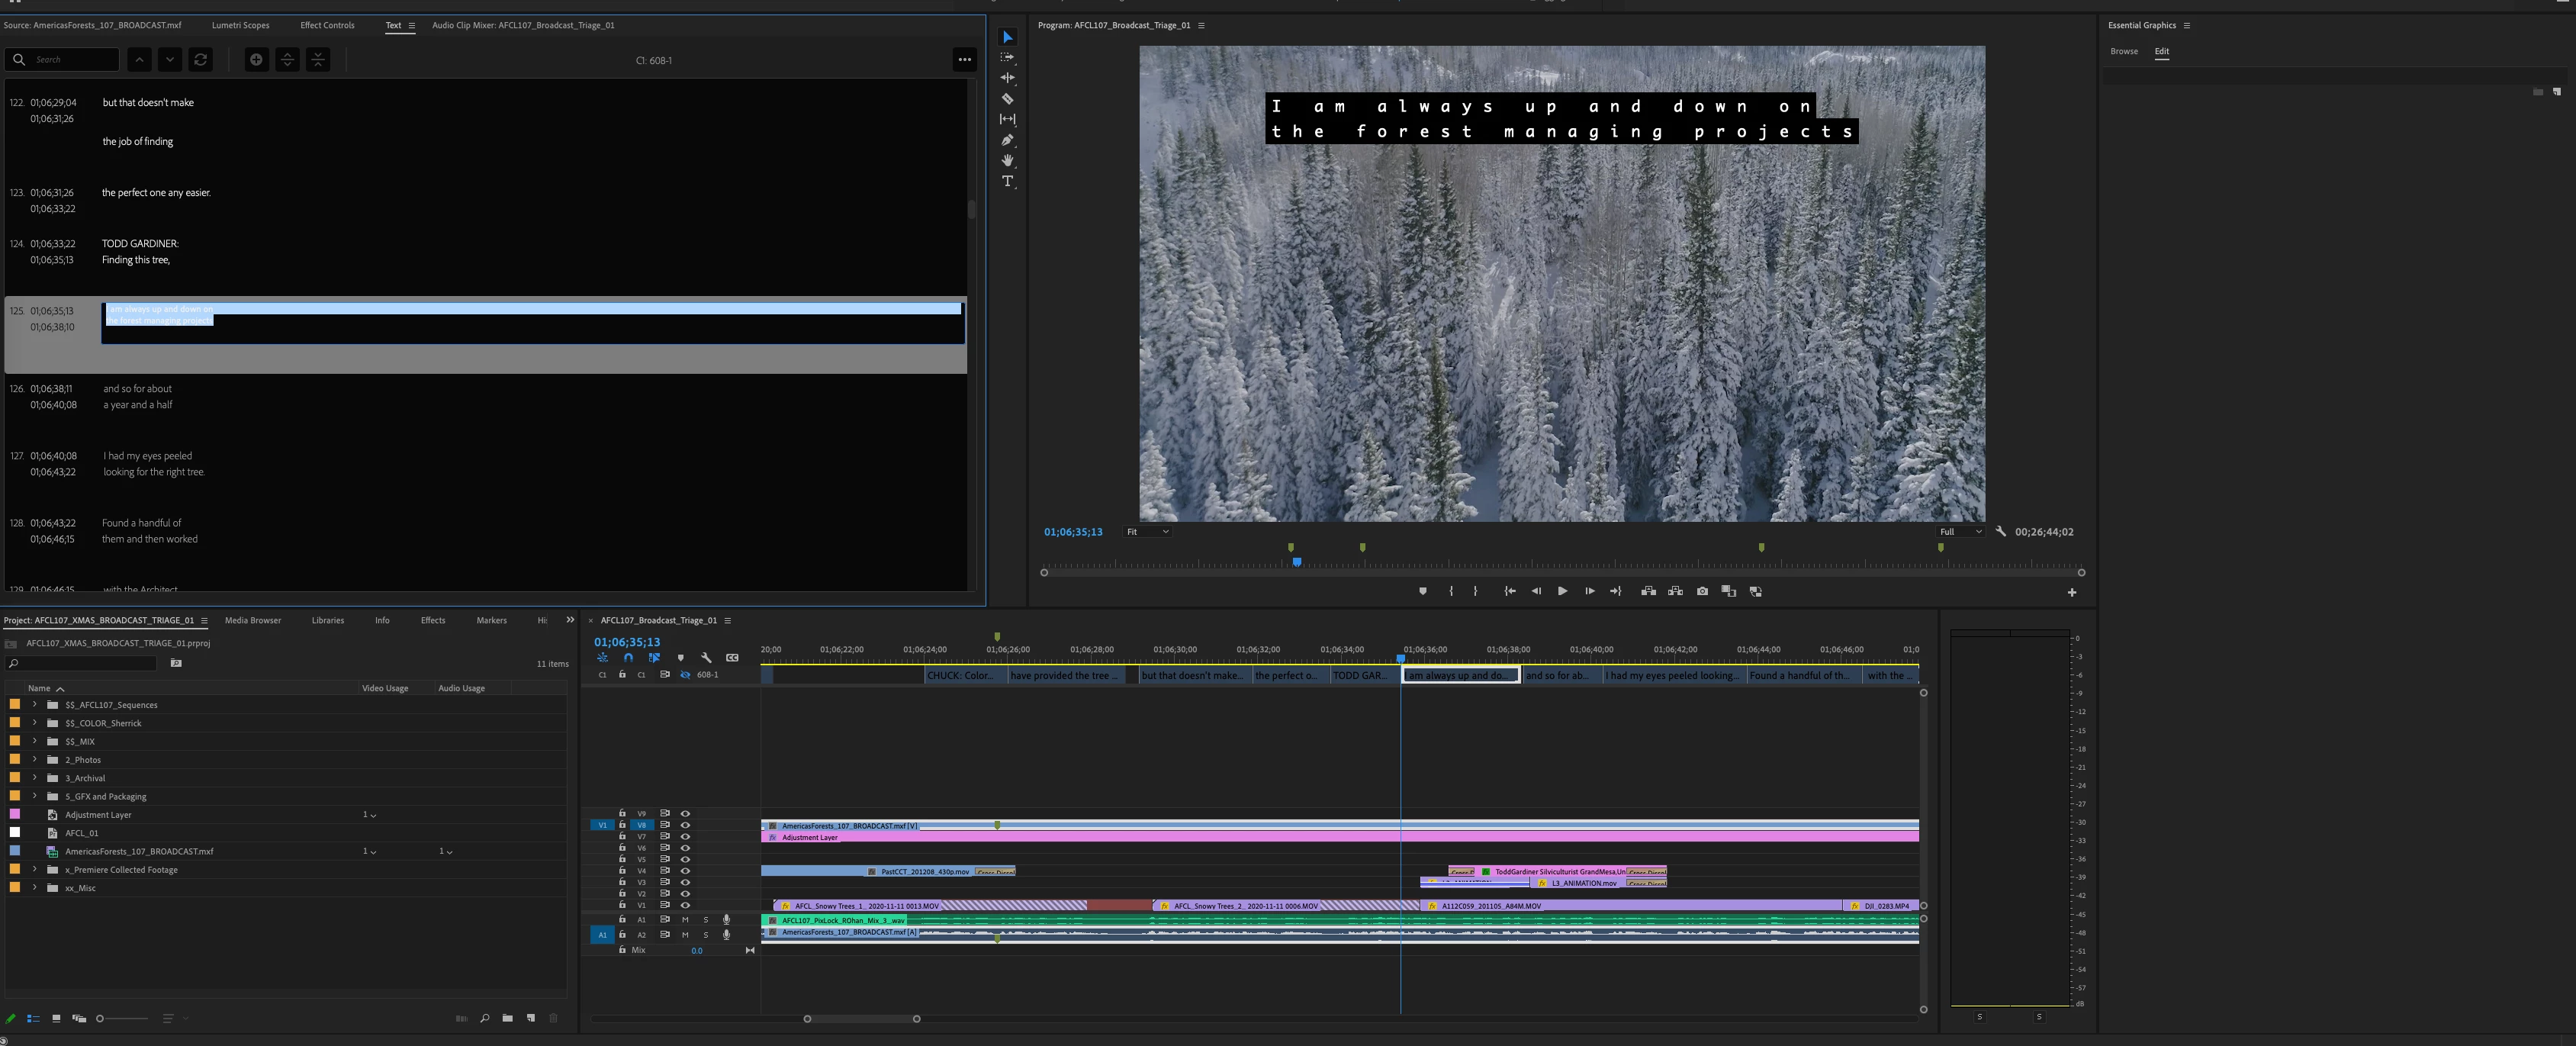Viewport: 2576px width, 1046px height.
Task: Expand the 2_Photos bin
Action: point(35,760)
